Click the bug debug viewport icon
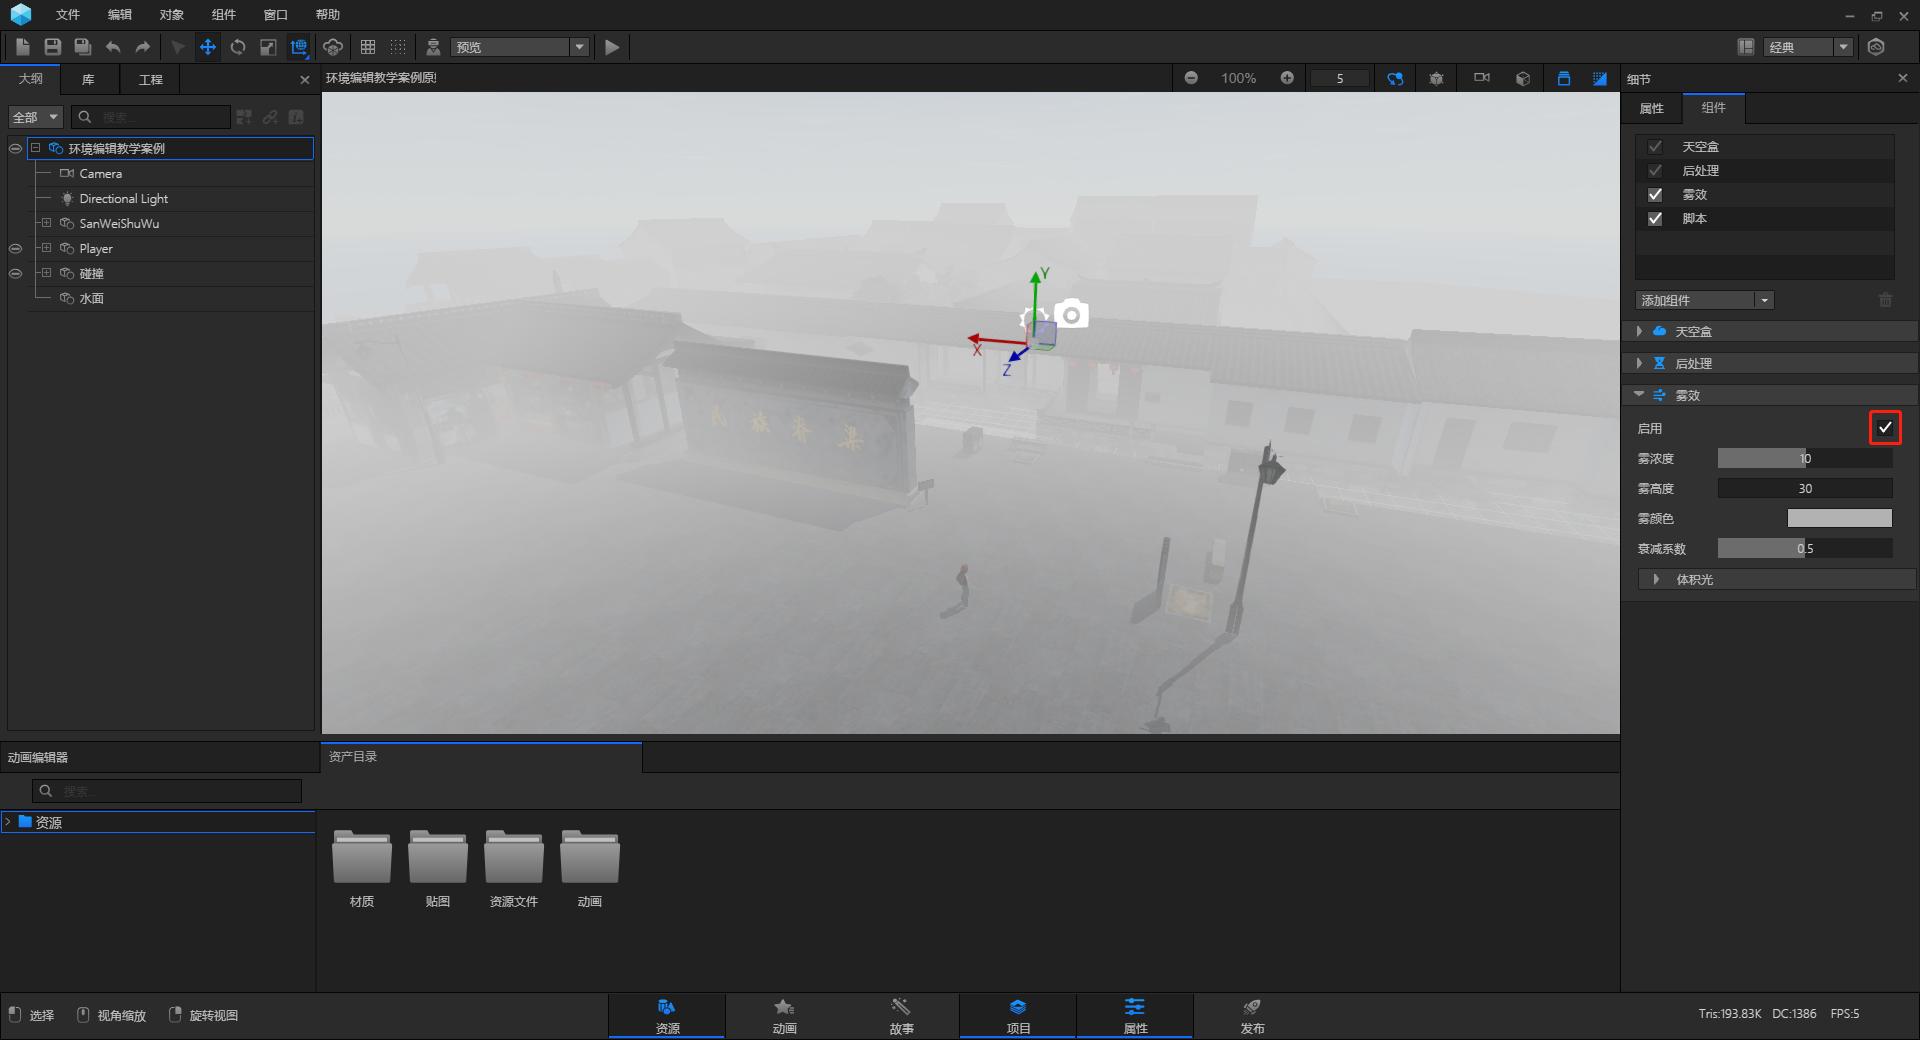 pyautogui.click(x=1436, y=78)
